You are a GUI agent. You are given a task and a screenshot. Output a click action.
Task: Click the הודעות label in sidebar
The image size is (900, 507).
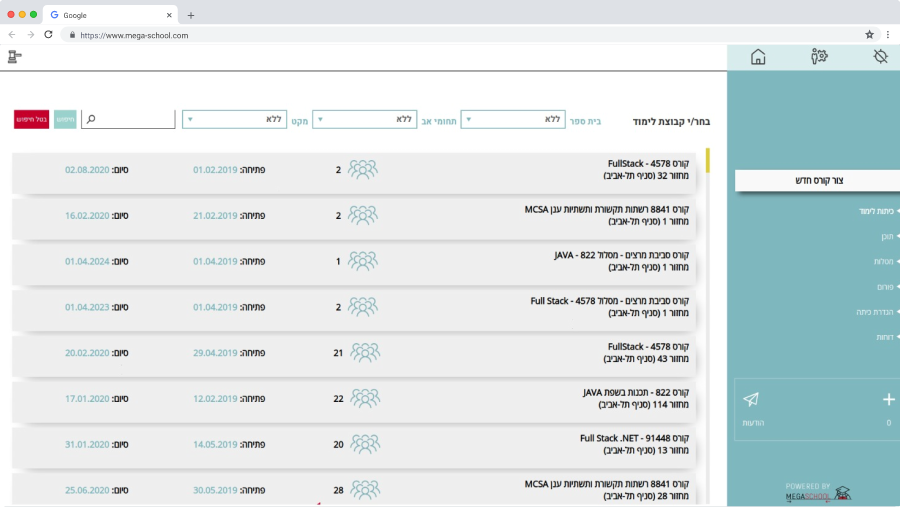click(x=753, y=423)
